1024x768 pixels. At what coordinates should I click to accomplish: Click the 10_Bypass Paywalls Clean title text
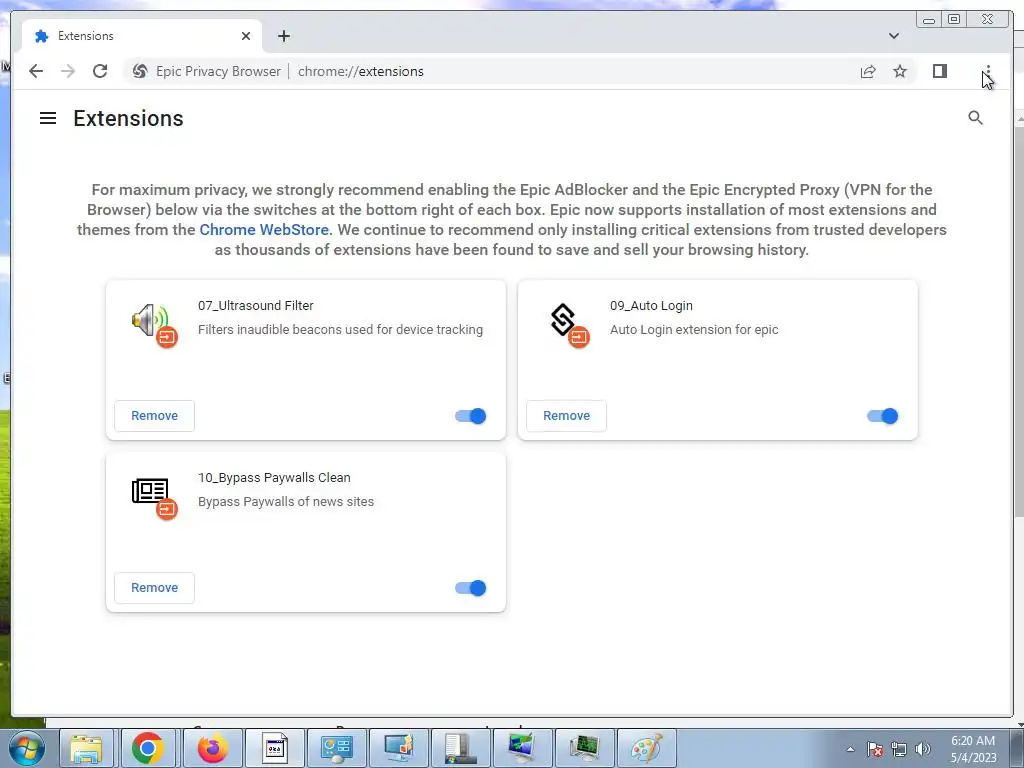(x=274, y=478)
